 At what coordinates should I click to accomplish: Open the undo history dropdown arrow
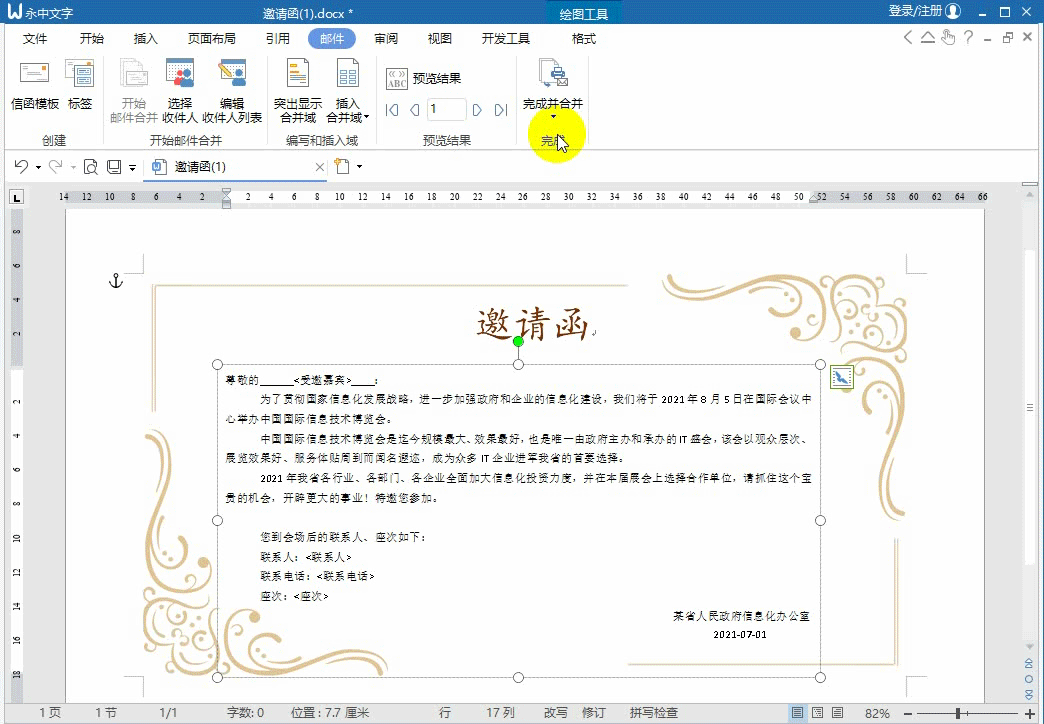click(37, 167)
